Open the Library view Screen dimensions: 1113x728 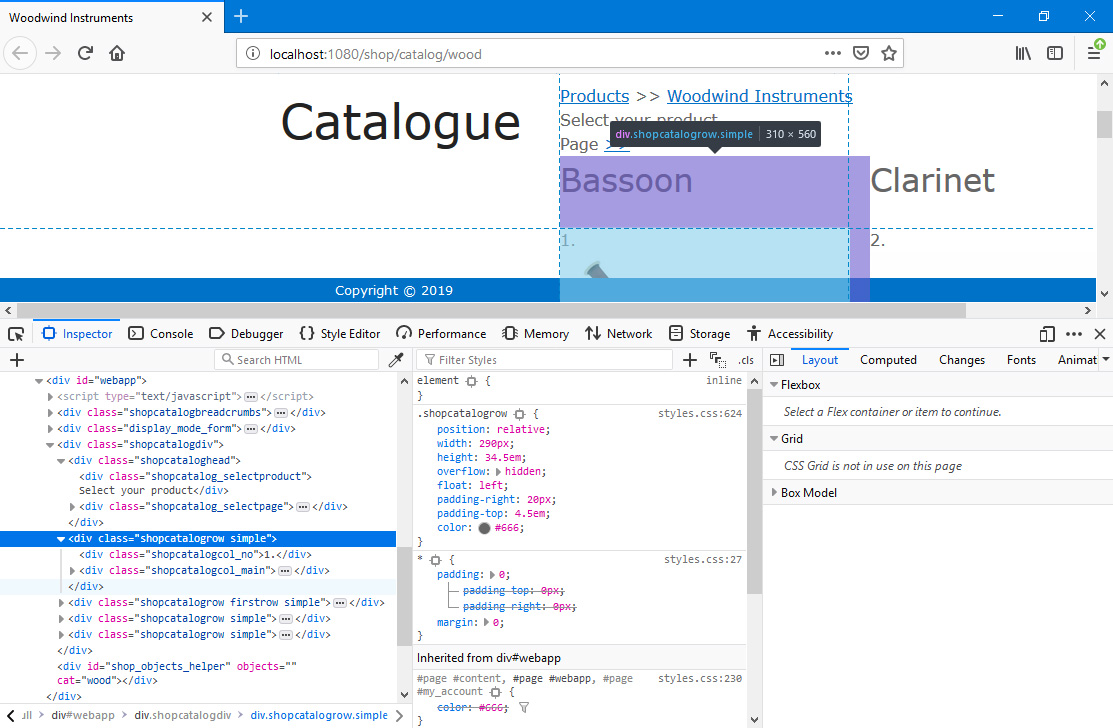pyautogui.click(x=1023, y=53)
